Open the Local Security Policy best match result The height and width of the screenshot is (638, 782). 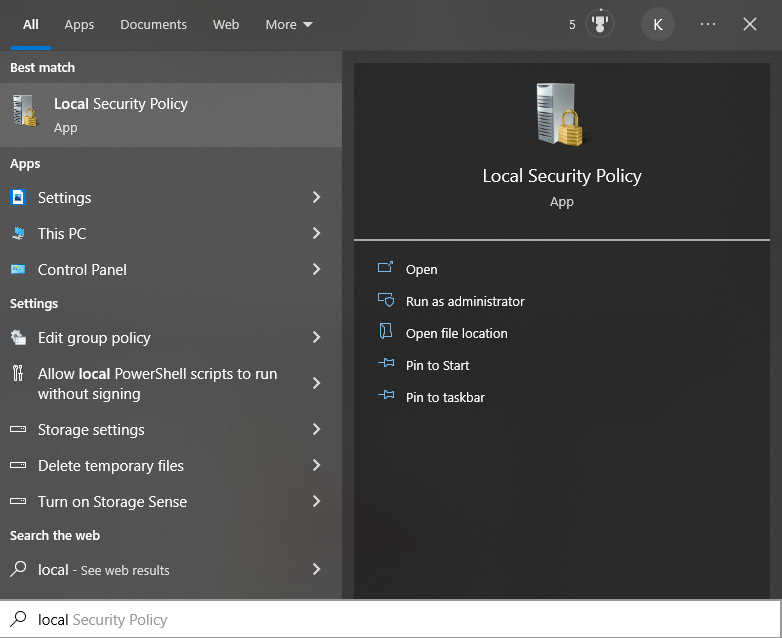click(x=171, y=115)
